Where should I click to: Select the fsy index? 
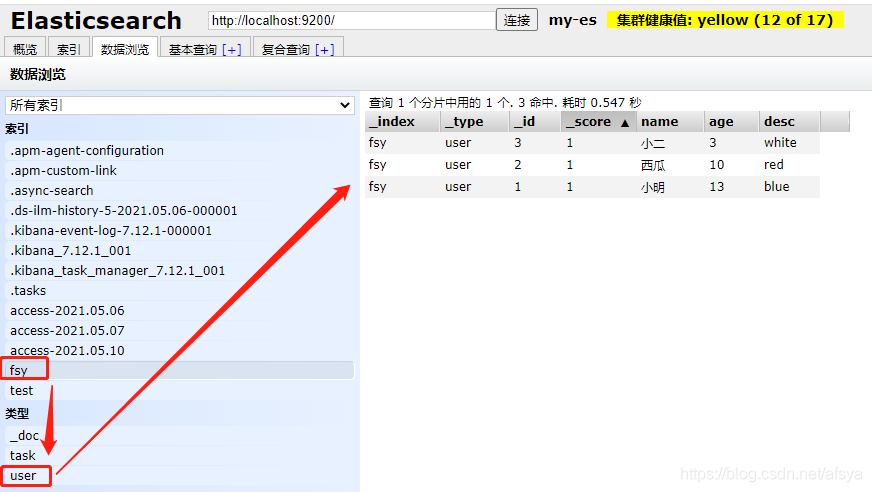(180, 370)
